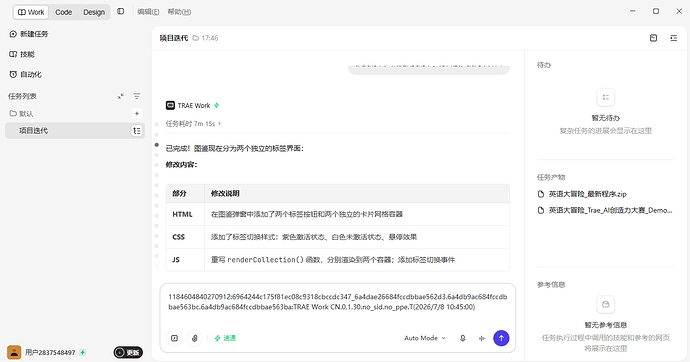Screen dimensions: 690x362
Task: Click the HTML table cell
Action: (185, 214)
